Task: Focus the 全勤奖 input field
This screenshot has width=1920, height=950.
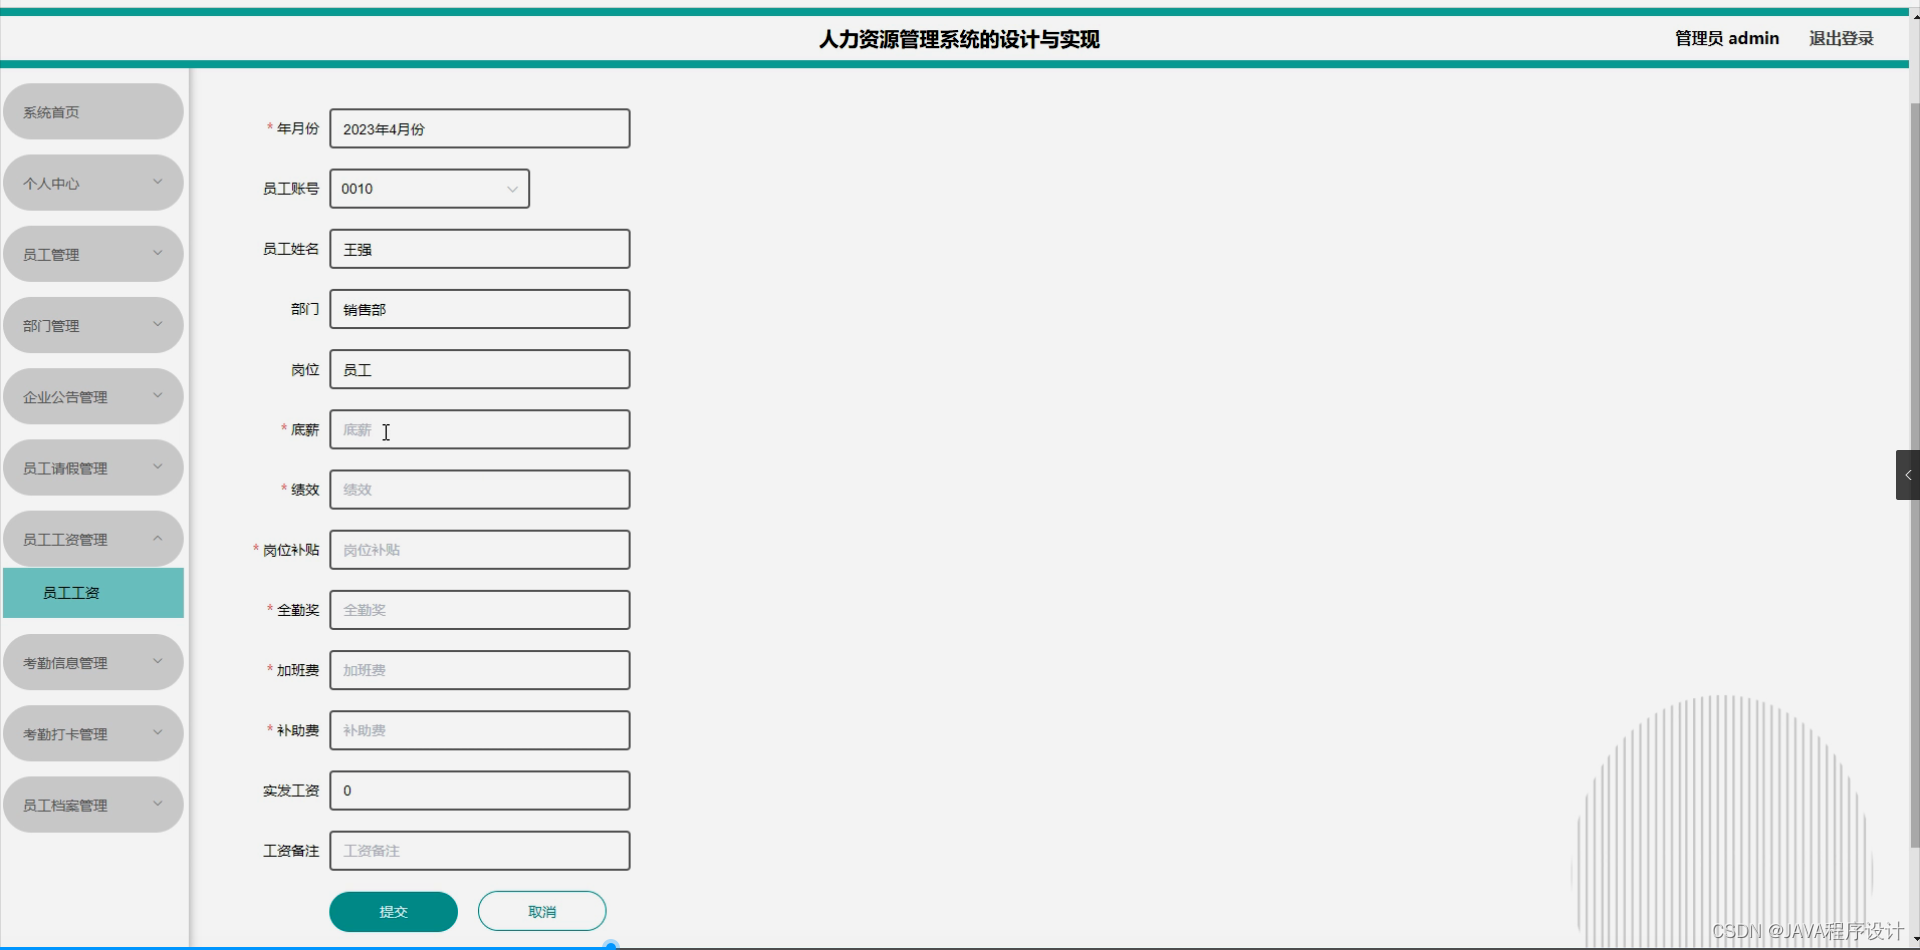Action: [480, 610]
